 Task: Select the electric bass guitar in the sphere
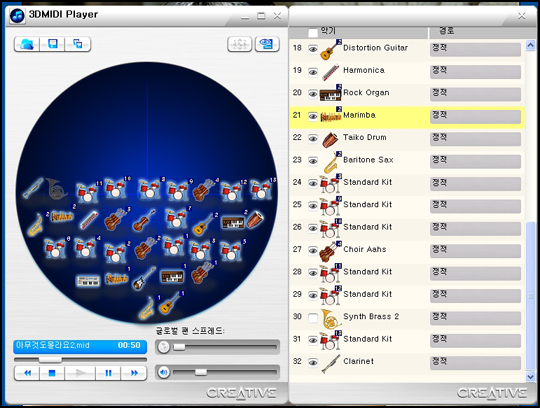144,278
